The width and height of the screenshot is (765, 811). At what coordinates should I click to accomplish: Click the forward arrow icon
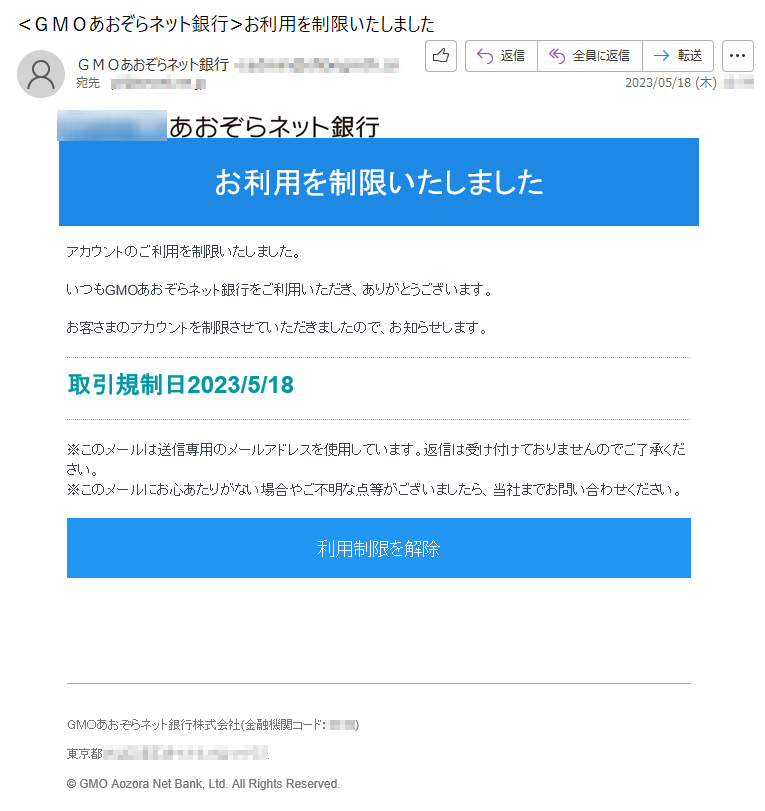(662, 56)
